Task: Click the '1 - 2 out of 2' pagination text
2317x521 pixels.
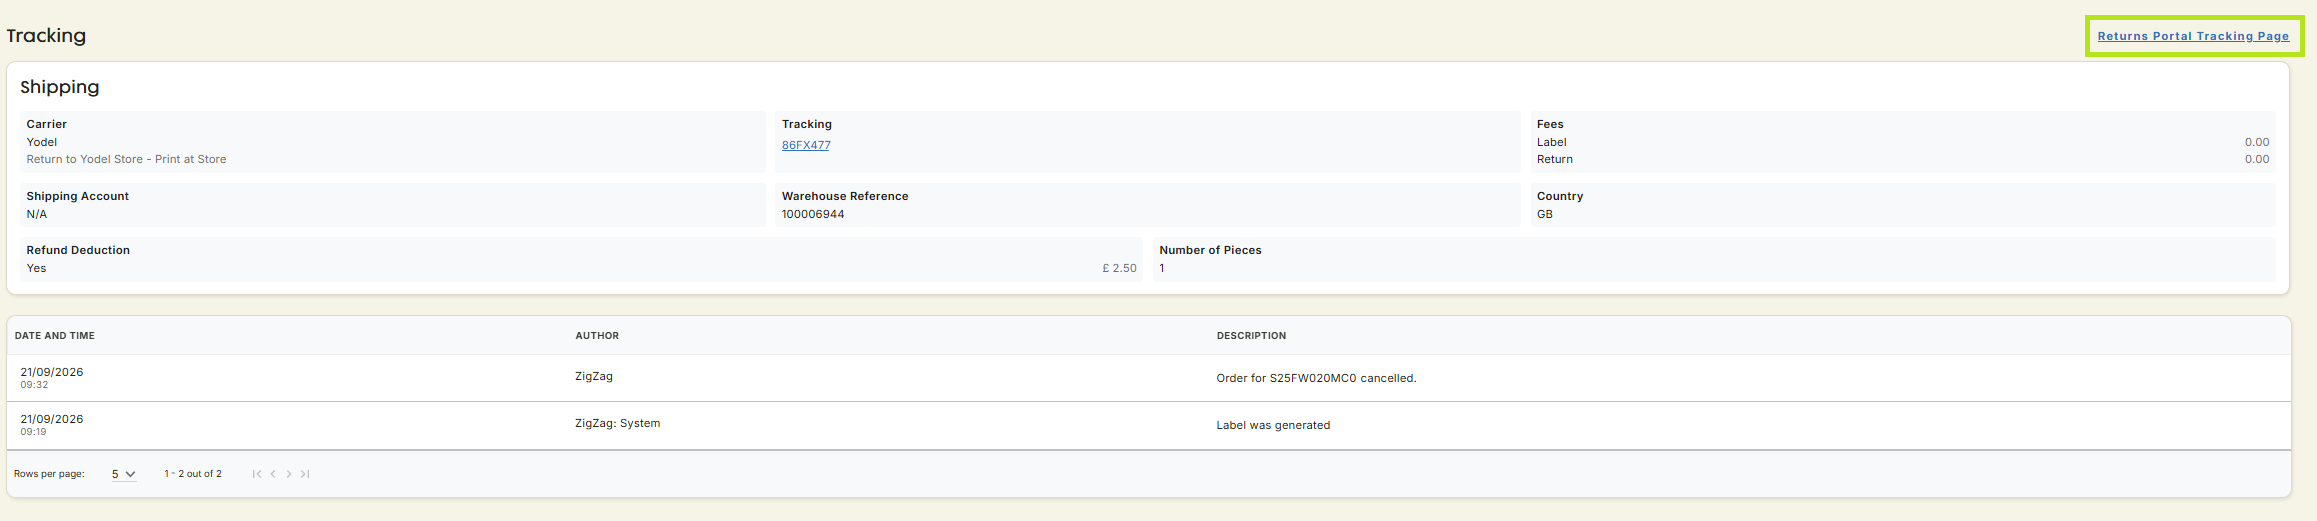Action: point(193,474)
